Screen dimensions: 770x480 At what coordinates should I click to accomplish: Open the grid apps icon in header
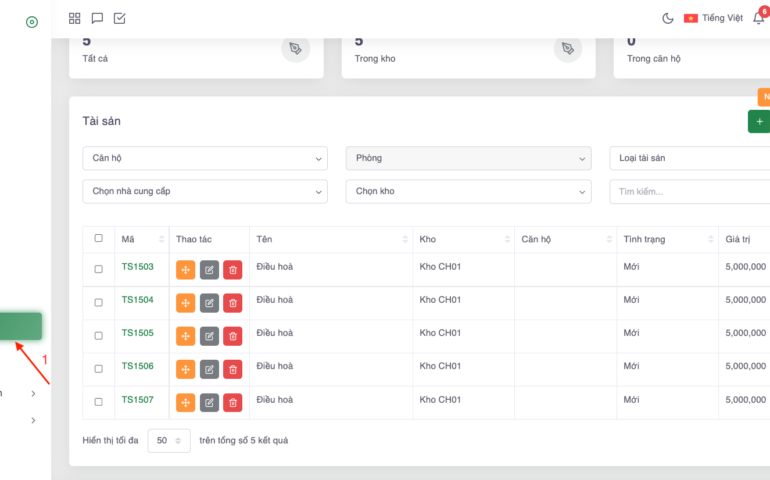tap(75, 18)
